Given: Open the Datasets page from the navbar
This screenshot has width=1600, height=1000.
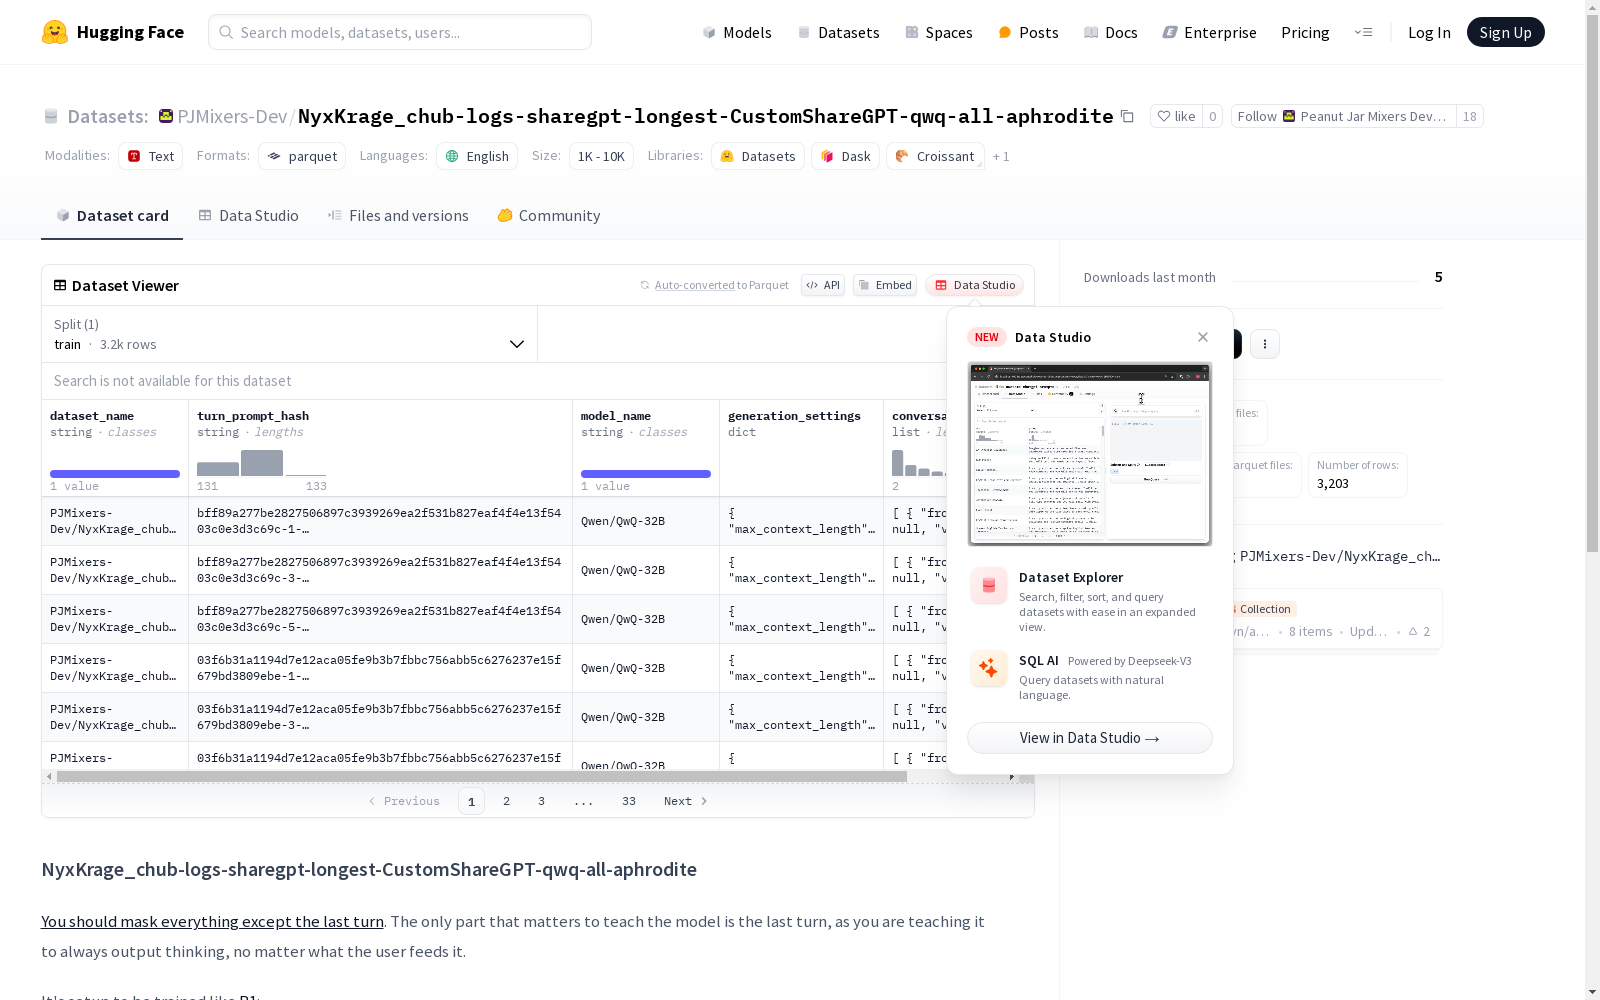Looking at the screenshot, I should (838, 32).
